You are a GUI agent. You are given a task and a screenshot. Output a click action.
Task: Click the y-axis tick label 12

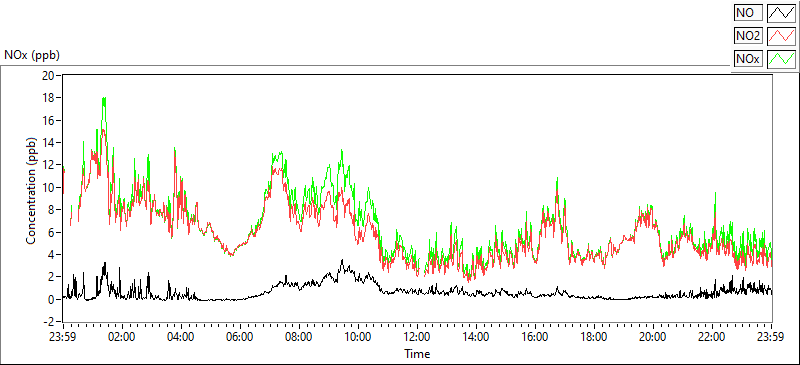(x=49, y=165)
